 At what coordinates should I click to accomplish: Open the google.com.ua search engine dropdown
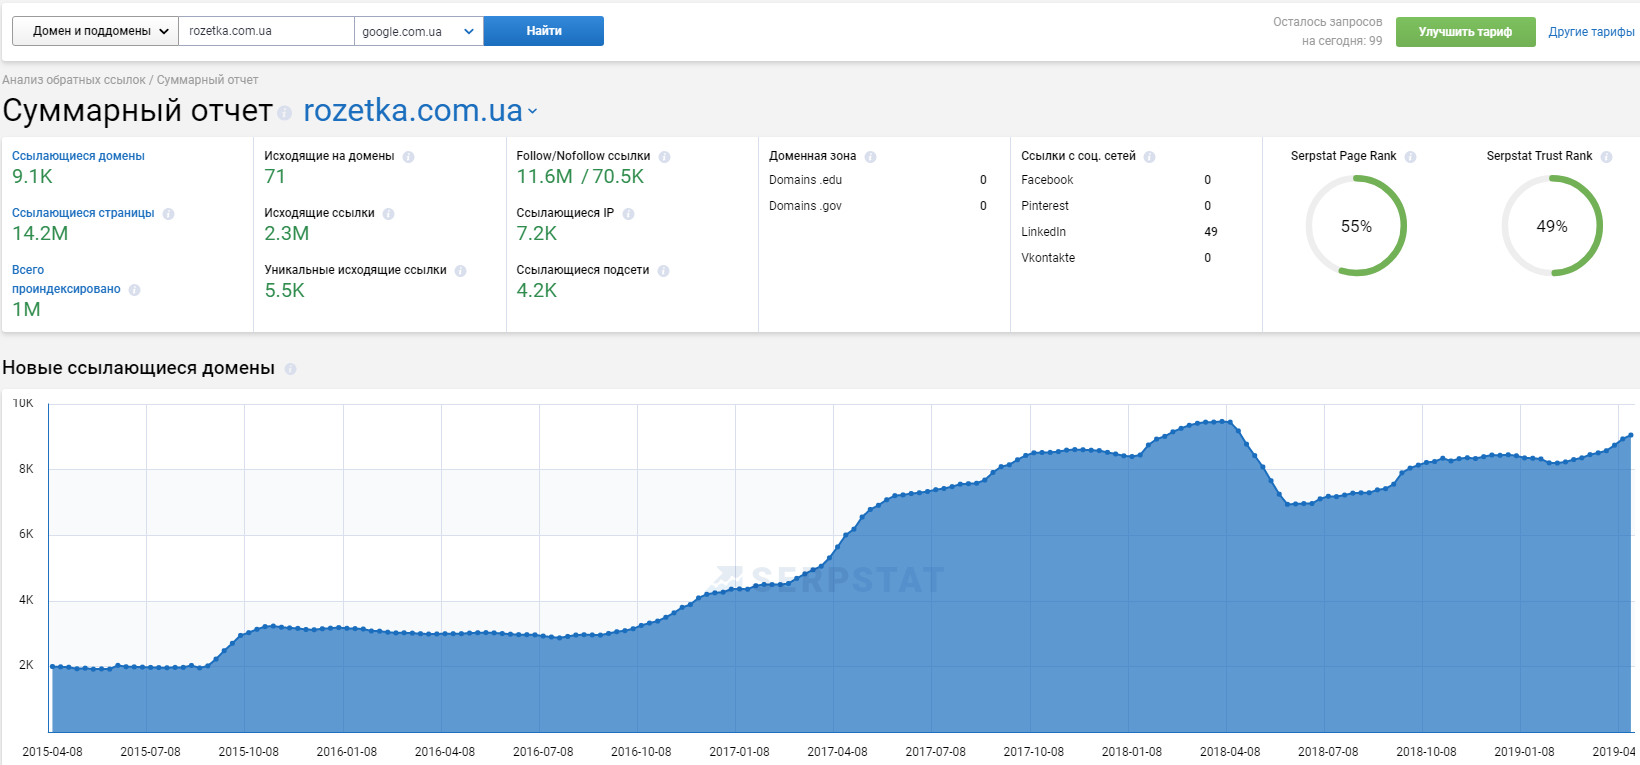coord(419,31)
